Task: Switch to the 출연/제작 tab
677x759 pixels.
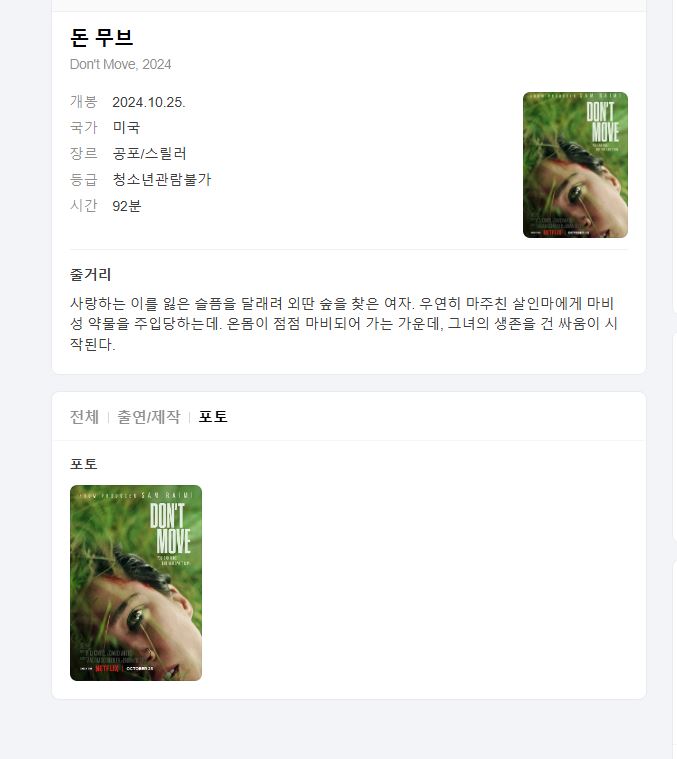Action: pyautogui.click(x=149, y=417)
